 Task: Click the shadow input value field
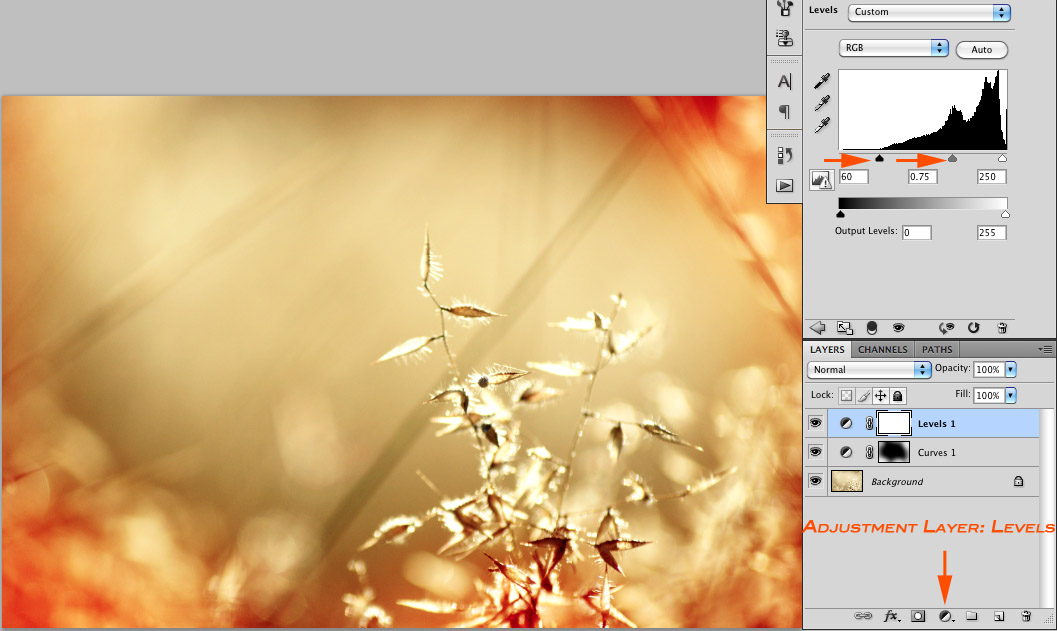tap(853, 177)
